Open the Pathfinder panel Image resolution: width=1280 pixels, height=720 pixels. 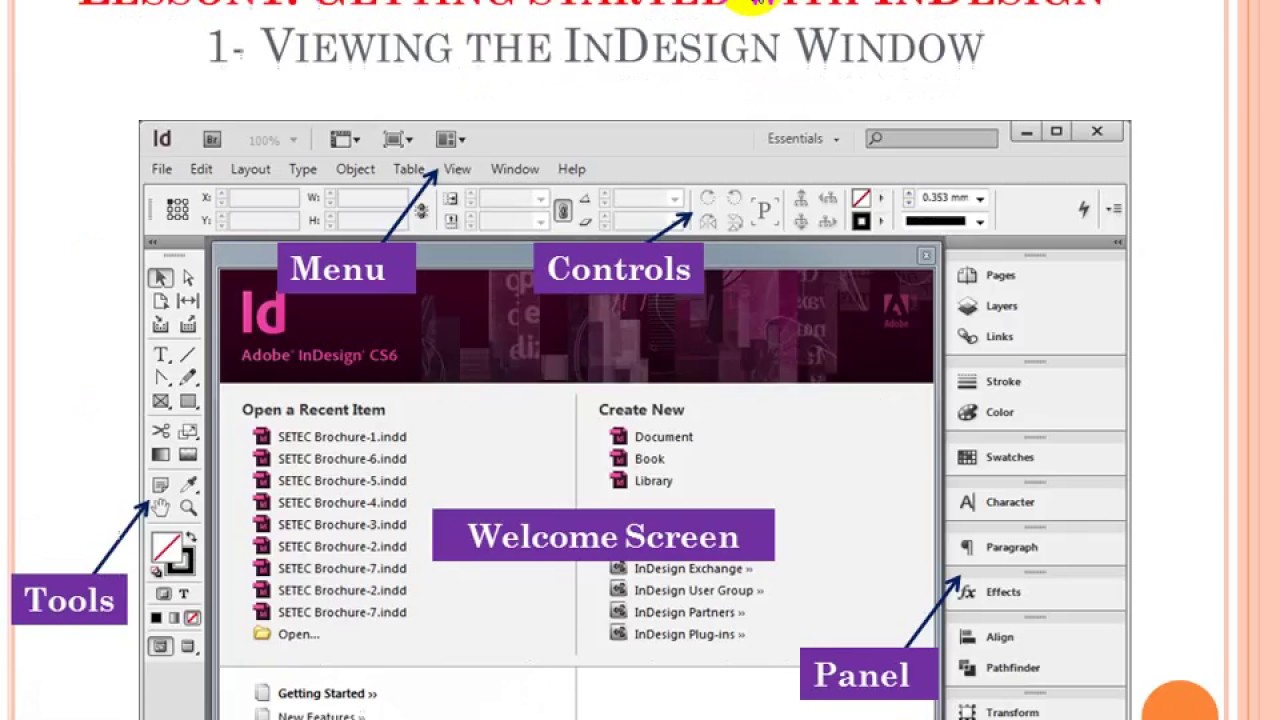999,668
